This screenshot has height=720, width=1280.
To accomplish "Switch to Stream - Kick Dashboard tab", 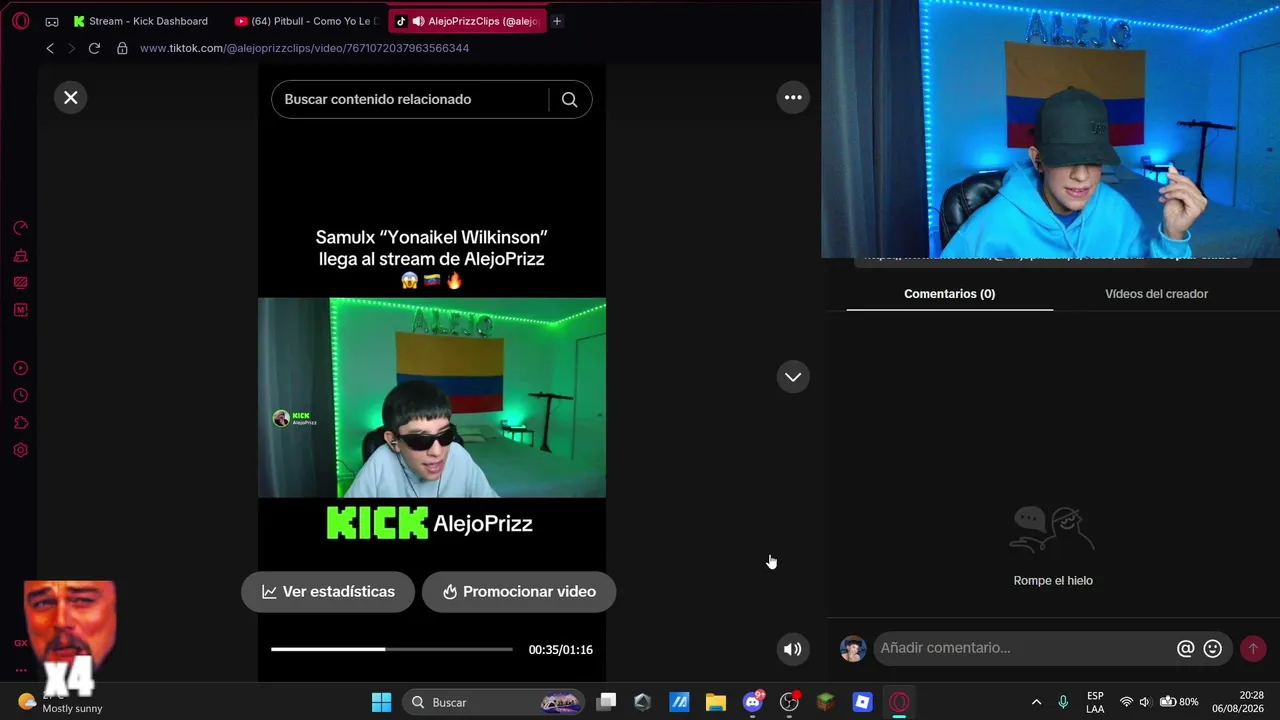I will [141, 21].
